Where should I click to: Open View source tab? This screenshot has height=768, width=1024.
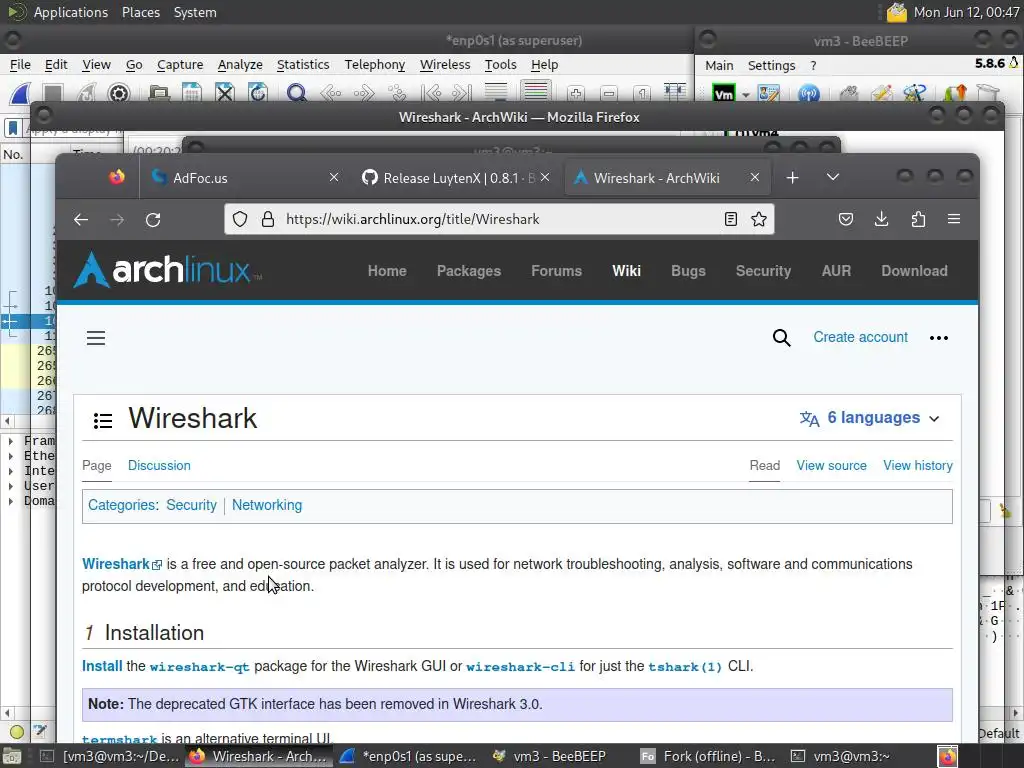tap(831, 466)
